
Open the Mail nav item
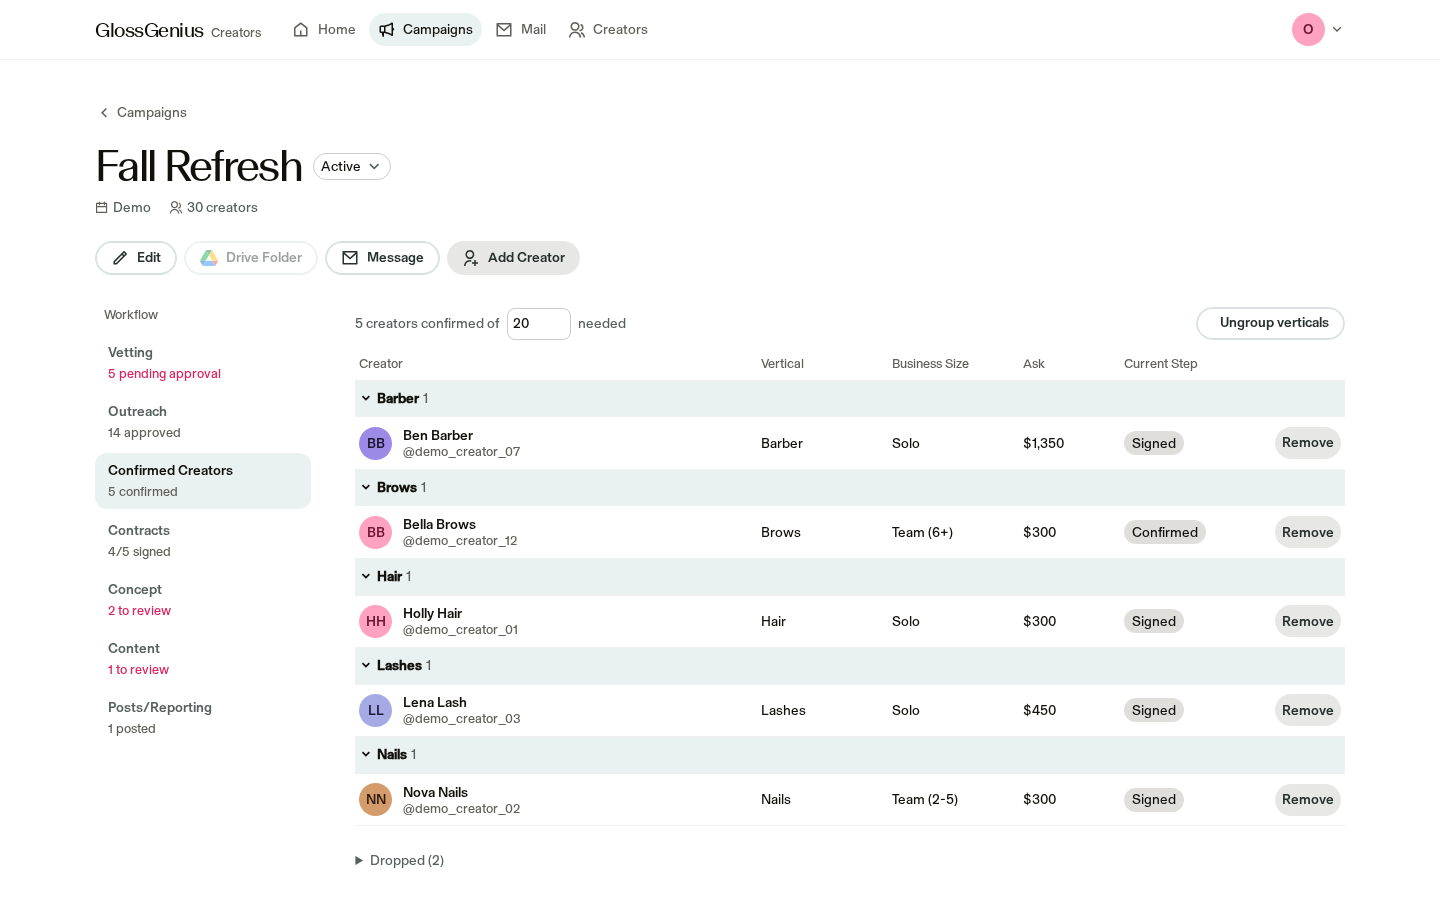tap(521, 30)
